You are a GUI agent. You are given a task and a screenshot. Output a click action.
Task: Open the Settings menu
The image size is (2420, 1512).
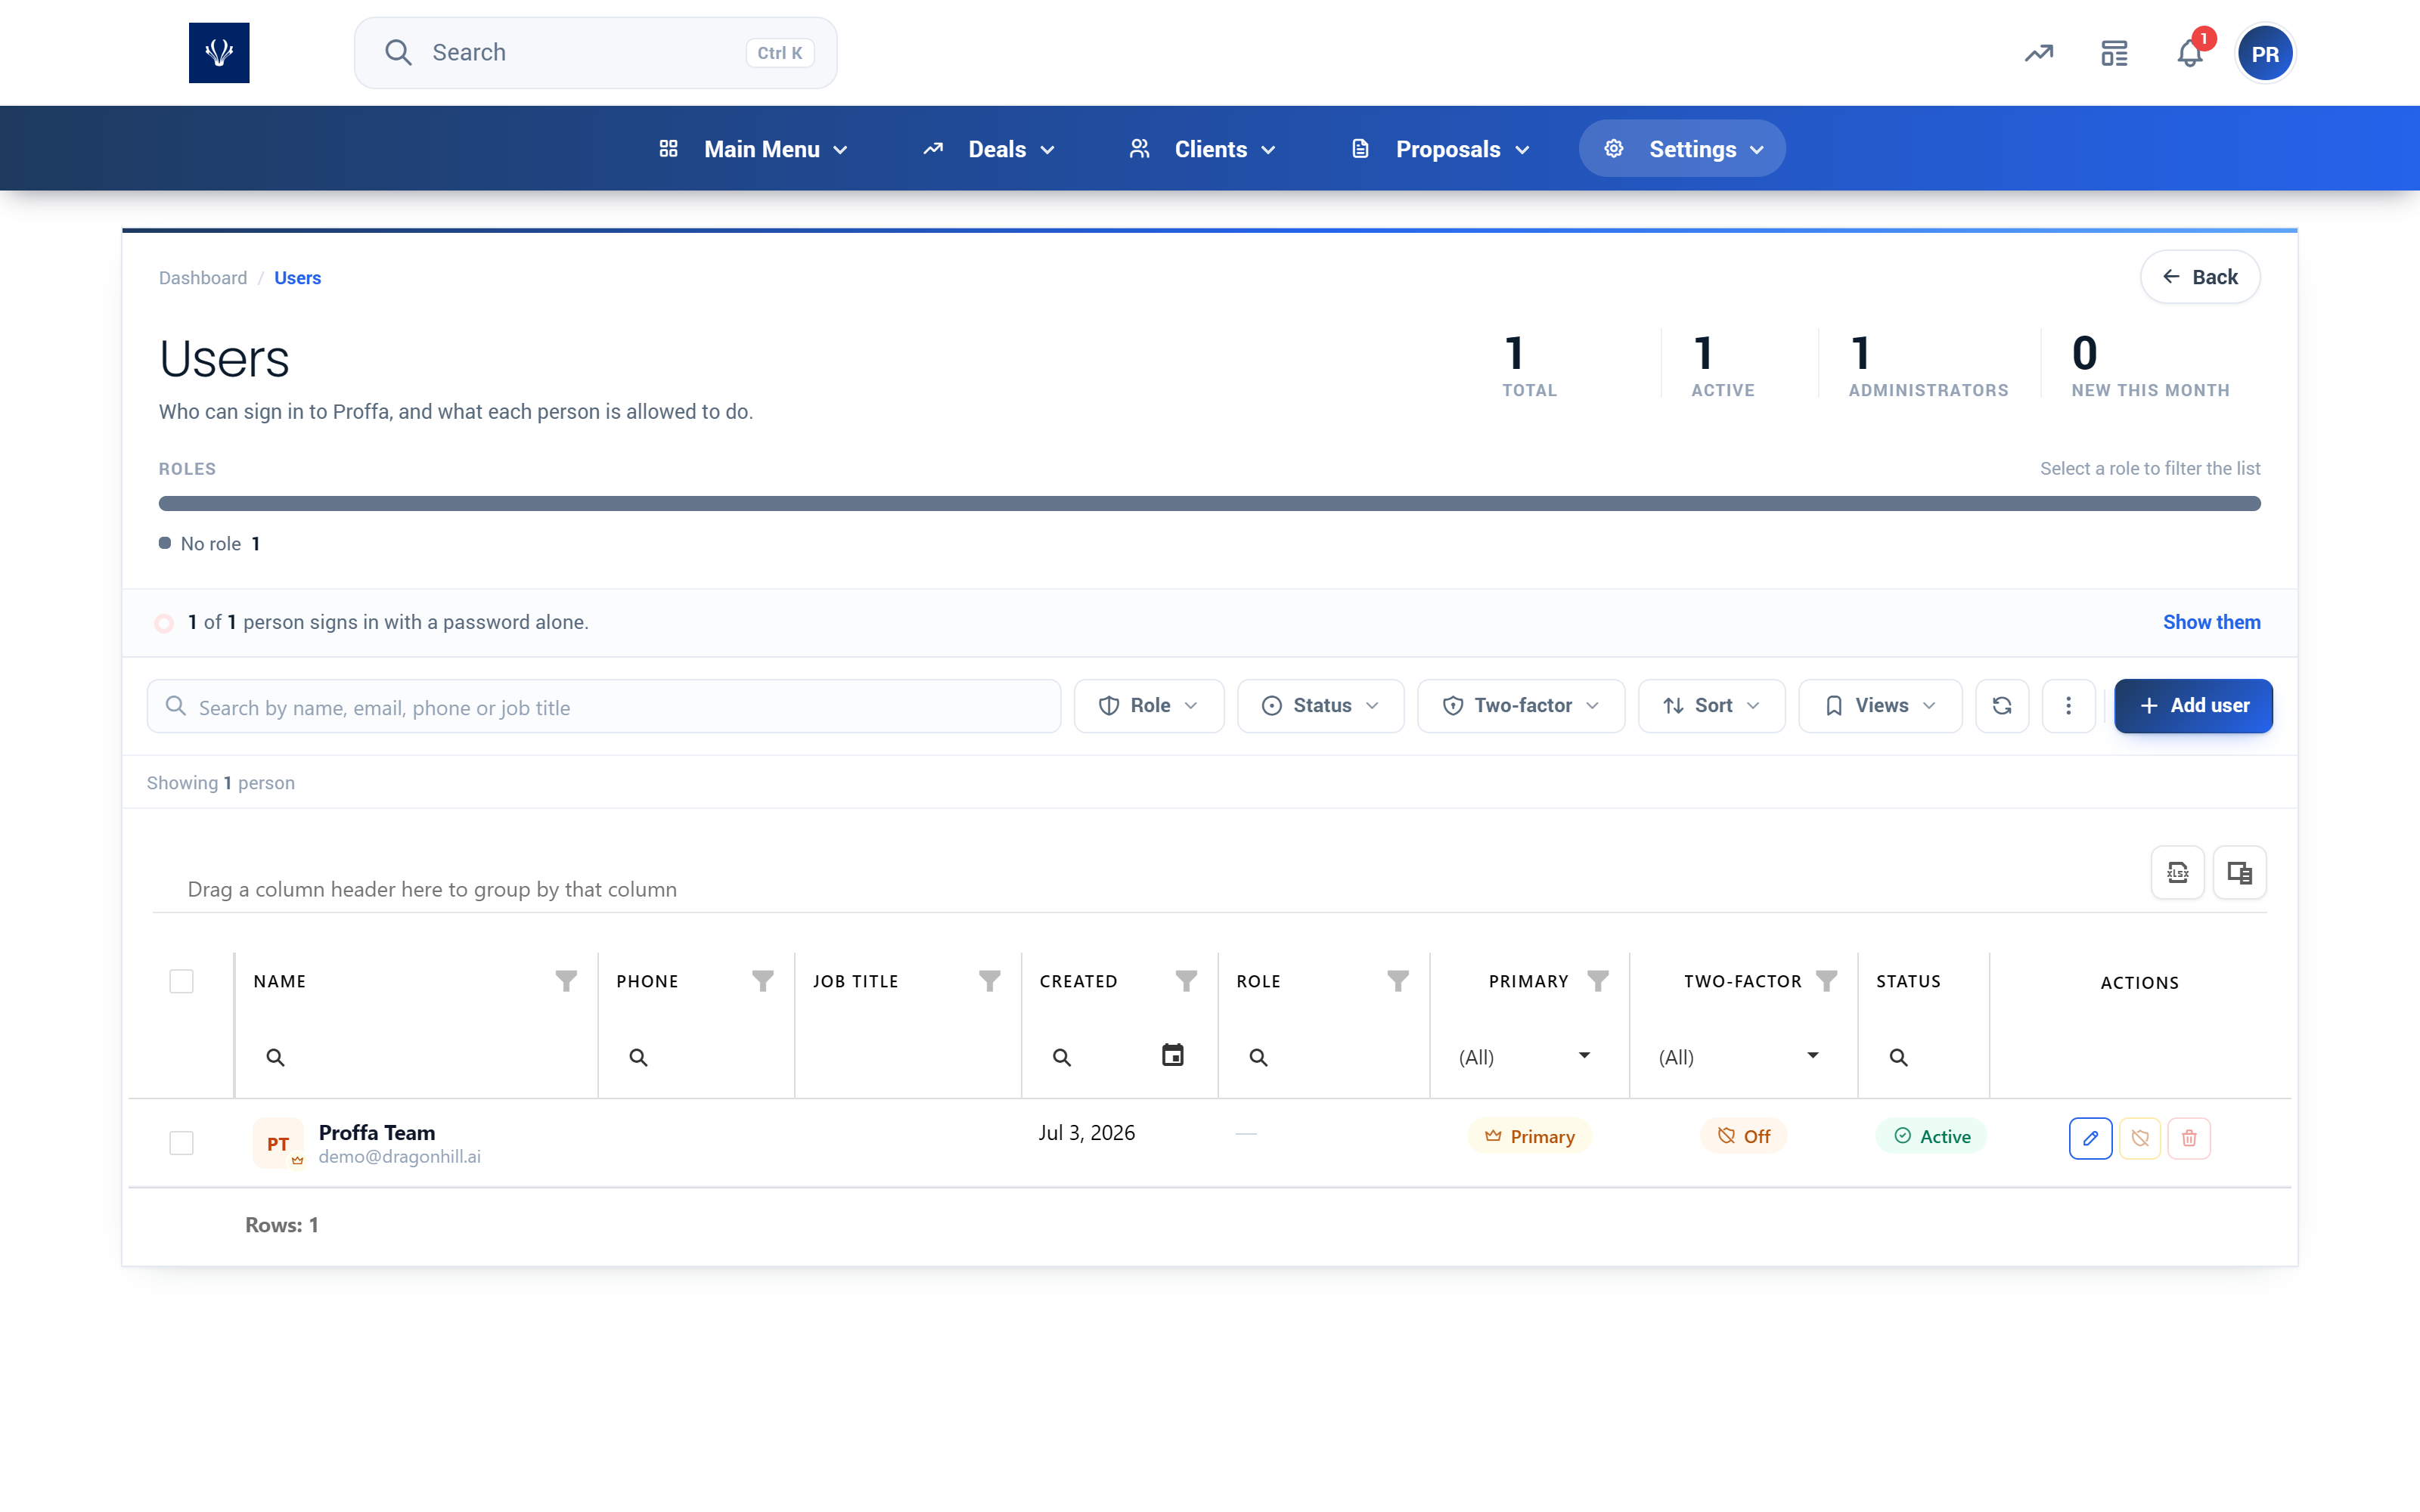pyautogui.click(x=1682, y=149)
